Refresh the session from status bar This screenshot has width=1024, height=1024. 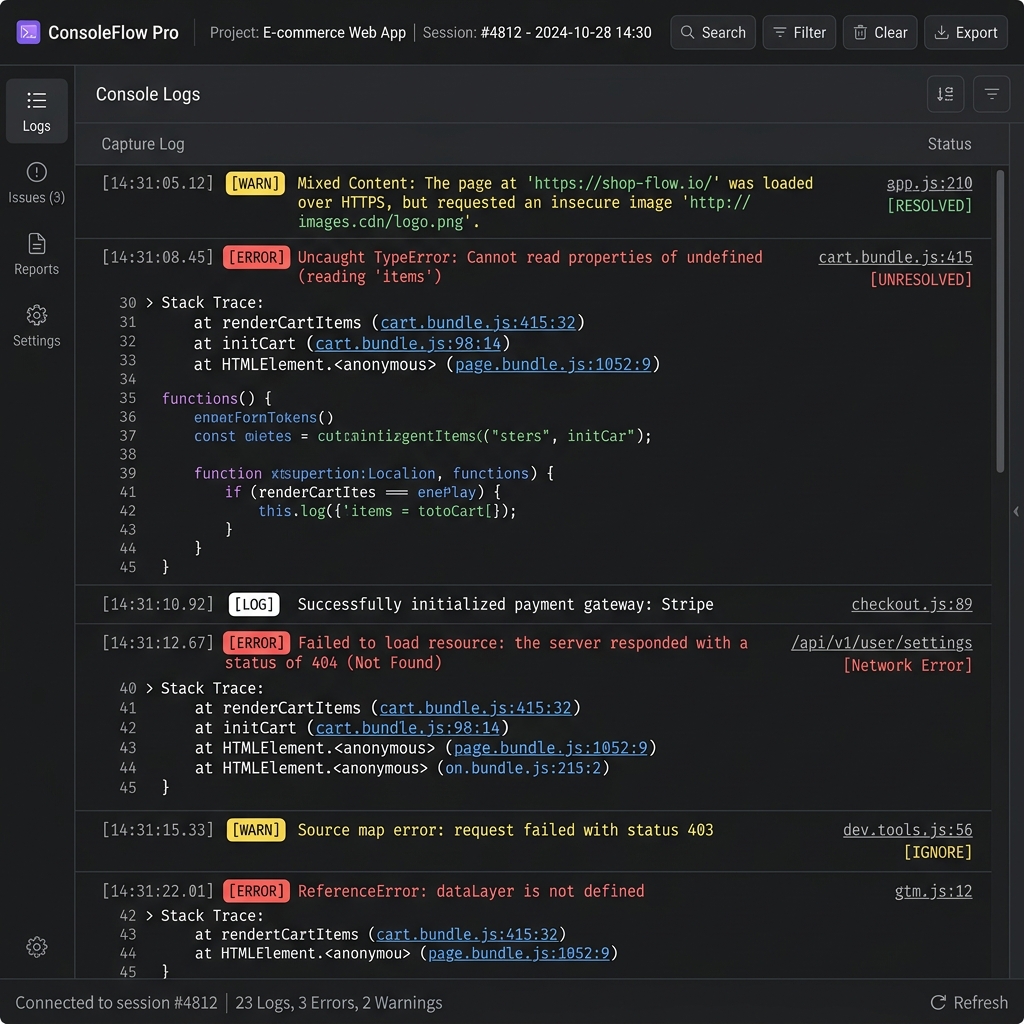pyautogui.click(x=968, y=1002)
